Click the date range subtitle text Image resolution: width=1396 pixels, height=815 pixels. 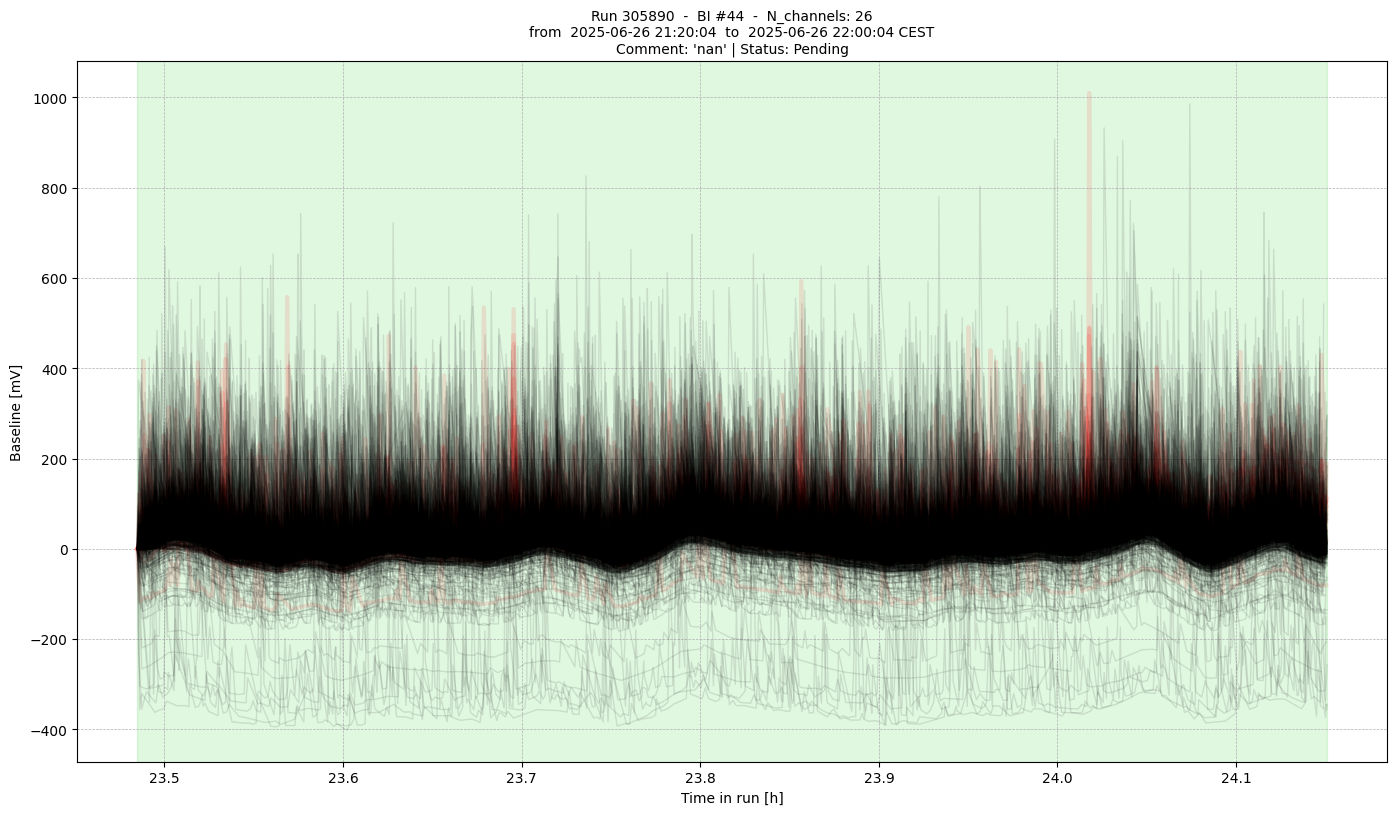click(731, 32)
